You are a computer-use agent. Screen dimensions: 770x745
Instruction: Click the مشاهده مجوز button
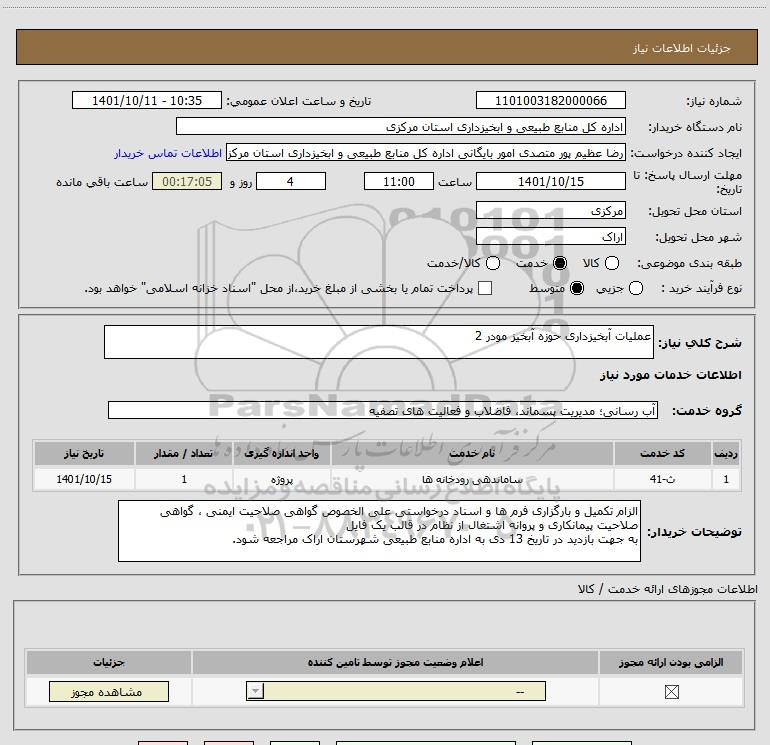[109, 691]
